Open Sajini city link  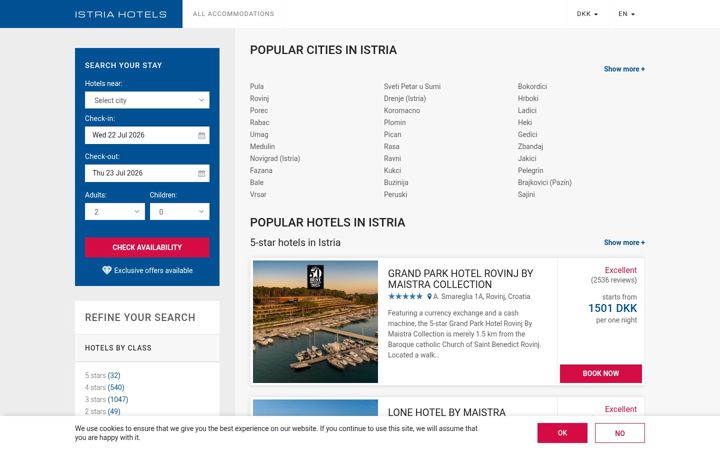pyautogui.click(x=526, y=194)
